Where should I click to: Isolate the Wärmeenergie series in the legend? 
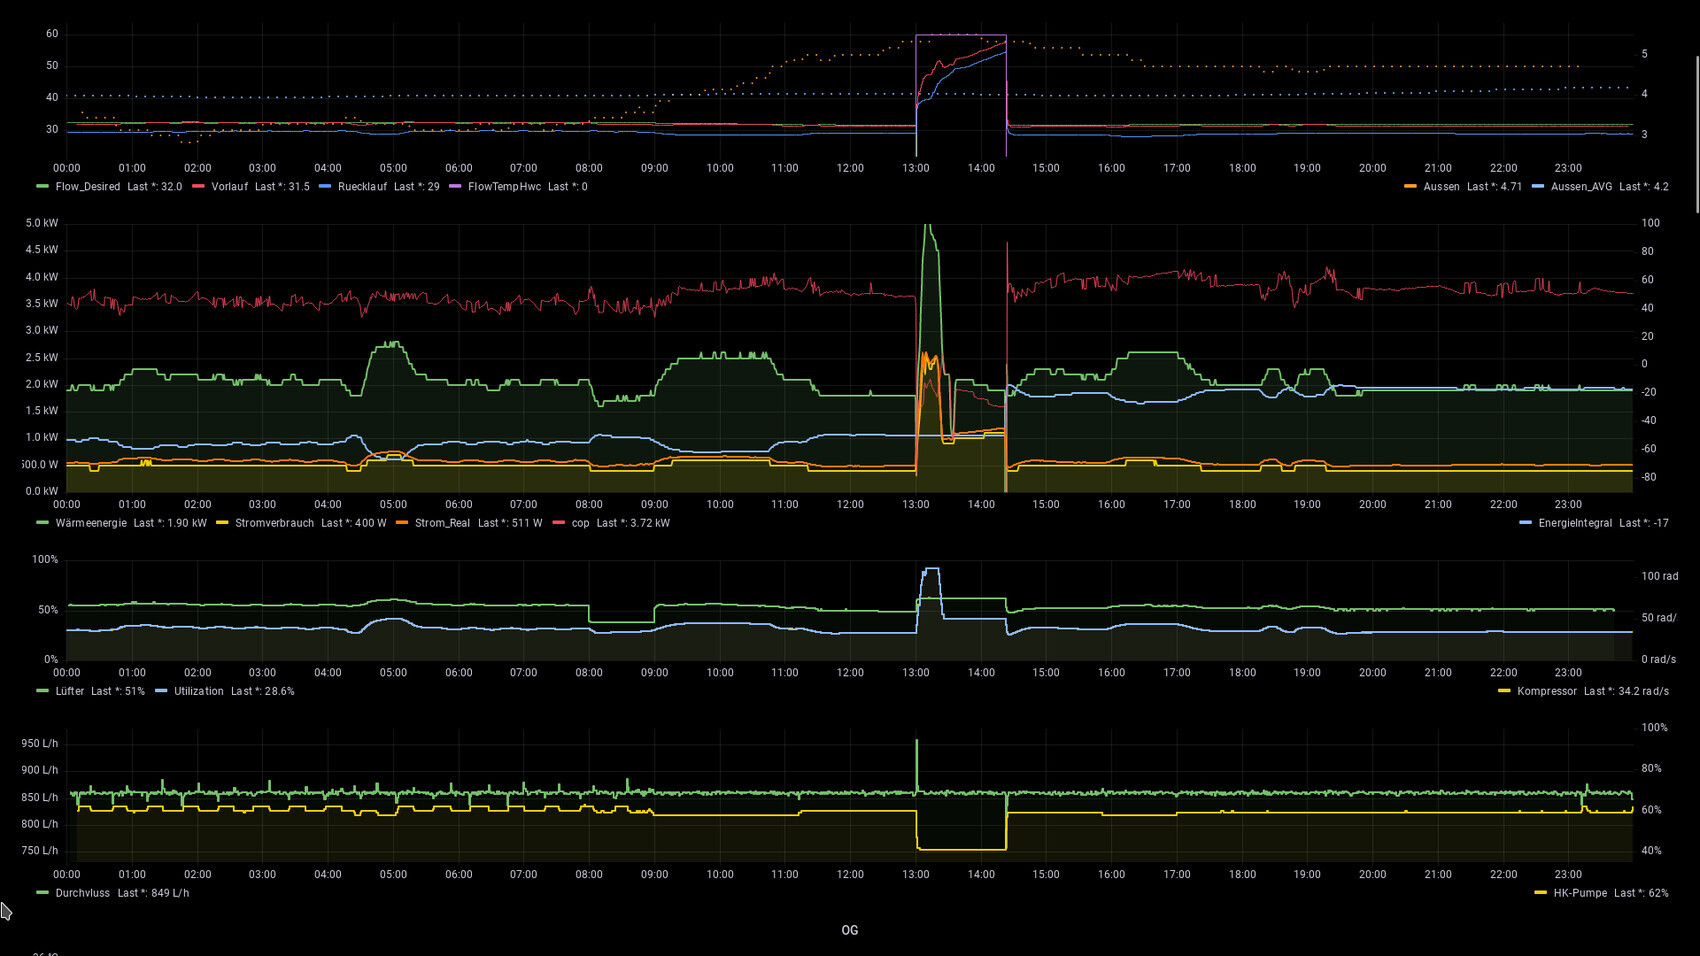pyautogui.click(x=91, y=523)
